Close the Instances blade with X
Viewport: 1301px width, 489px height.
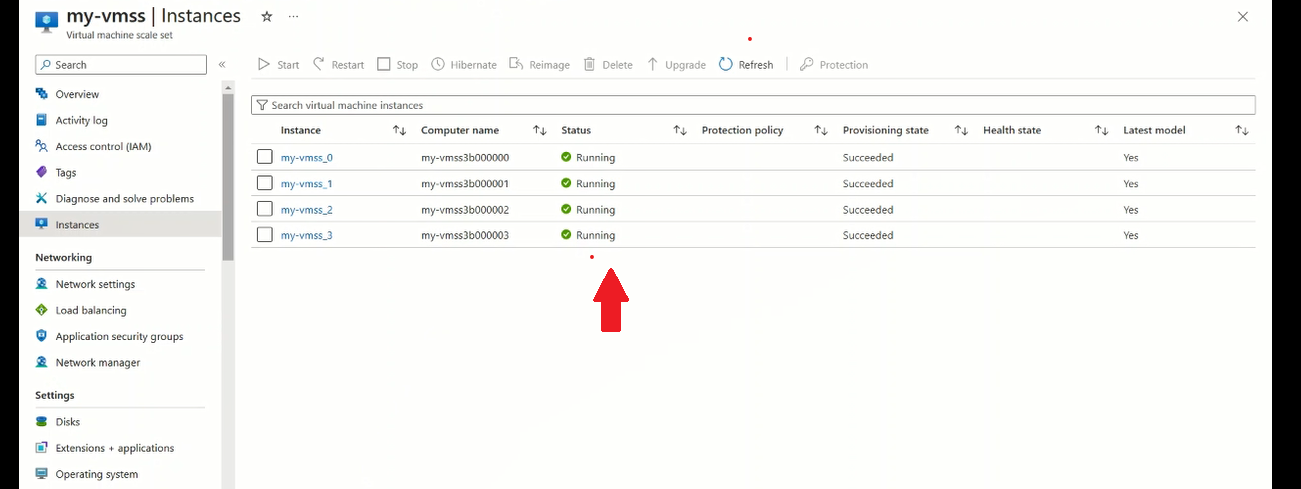(x=1243, y=17)
